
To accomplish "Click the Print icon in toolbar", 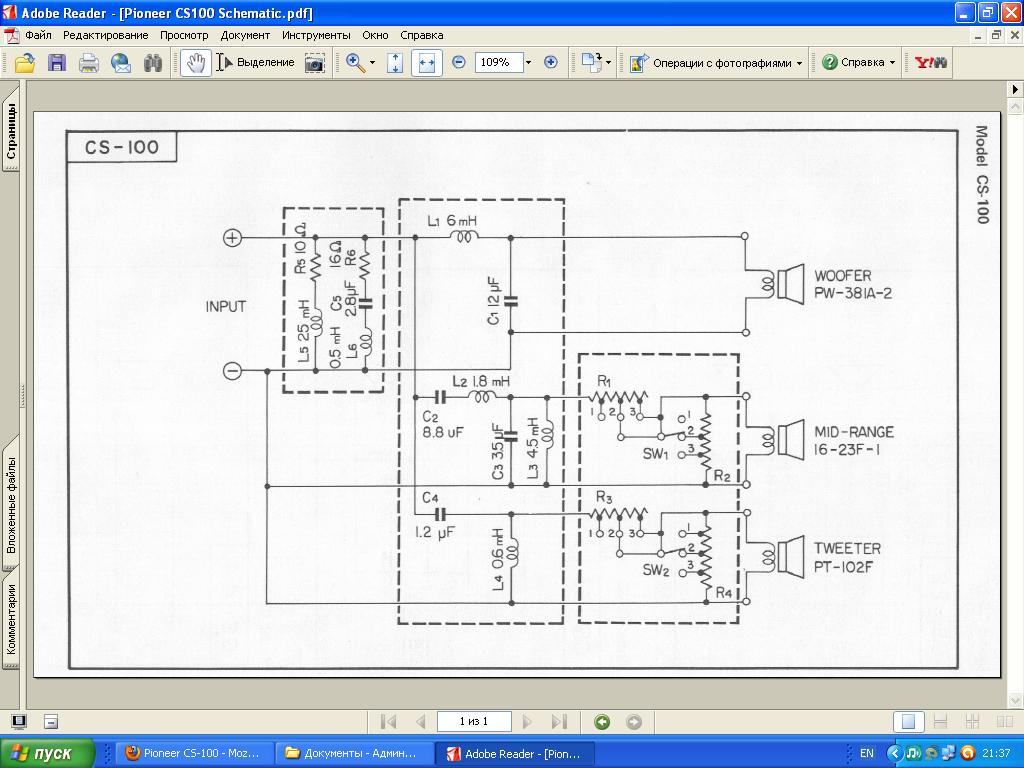I will point(89,63).
